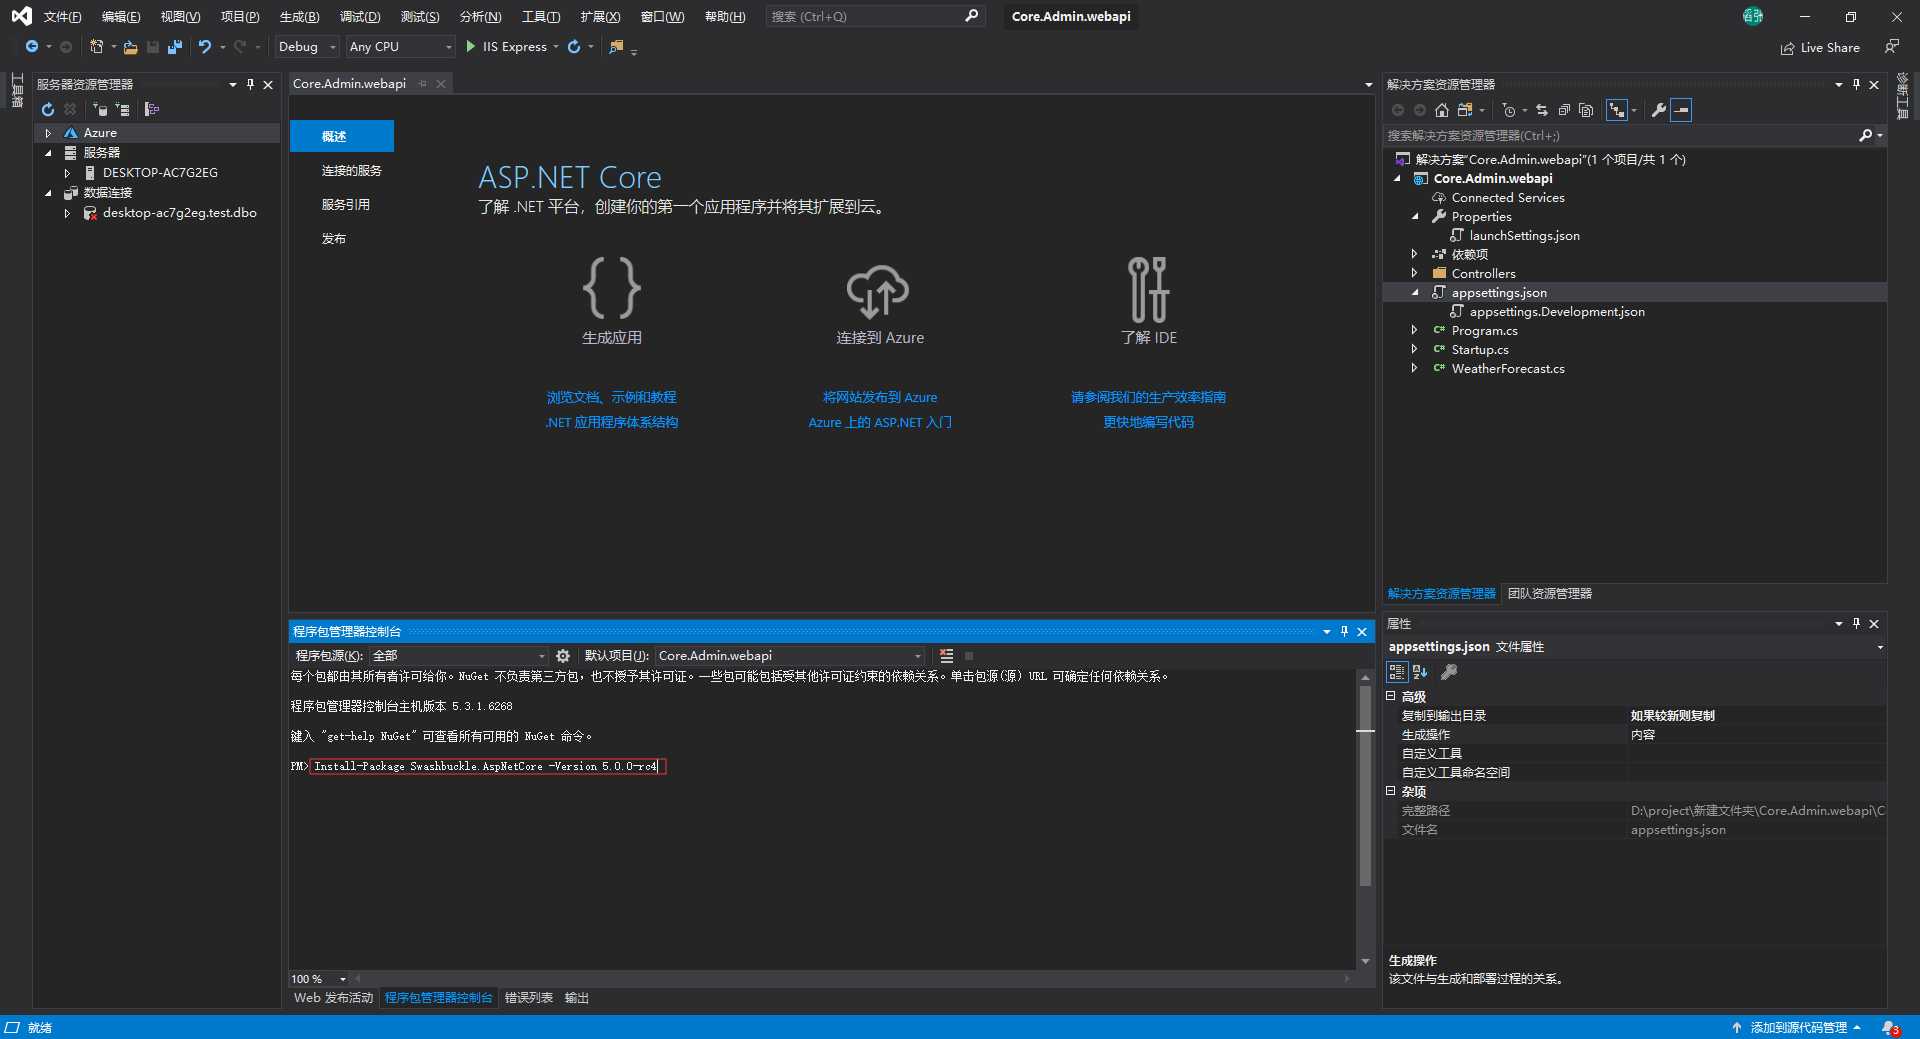The height and width of the screenshot is (1039, 1920).
Task: Click the Save All toolbar icon
Action: click(175, 47)
